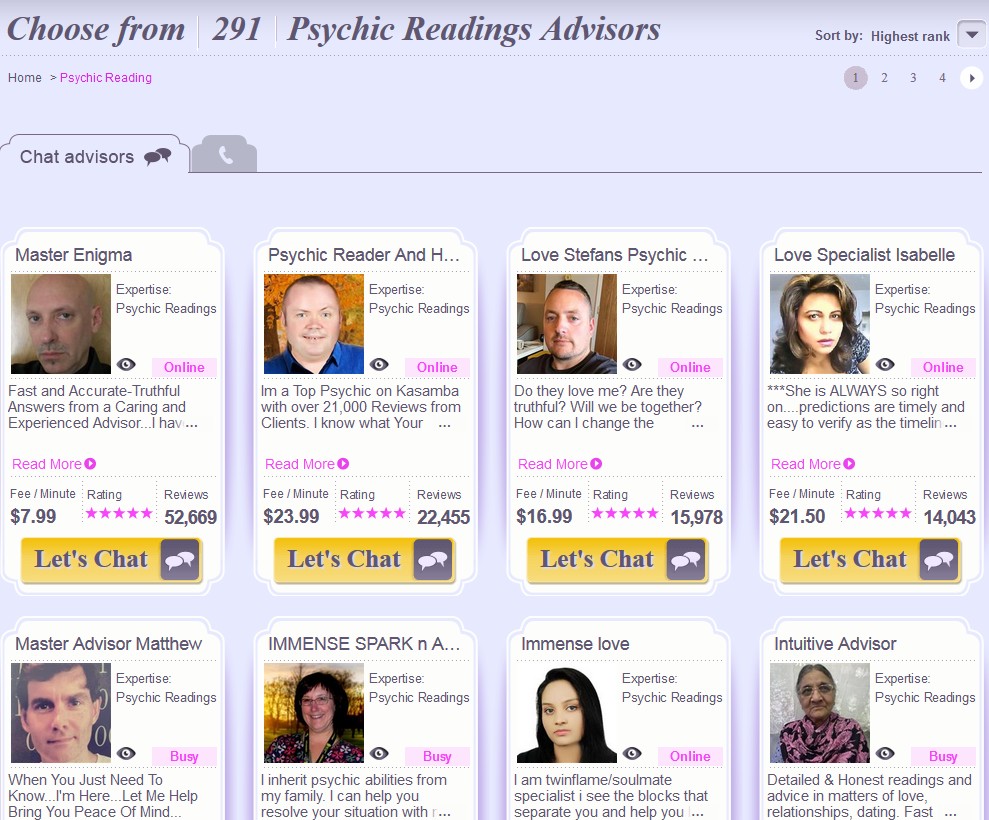The height and width of the screenshot is (820, 989).
Task: Click eye icon on Psychic Reader And H card
Action: [x=379, y=365]
